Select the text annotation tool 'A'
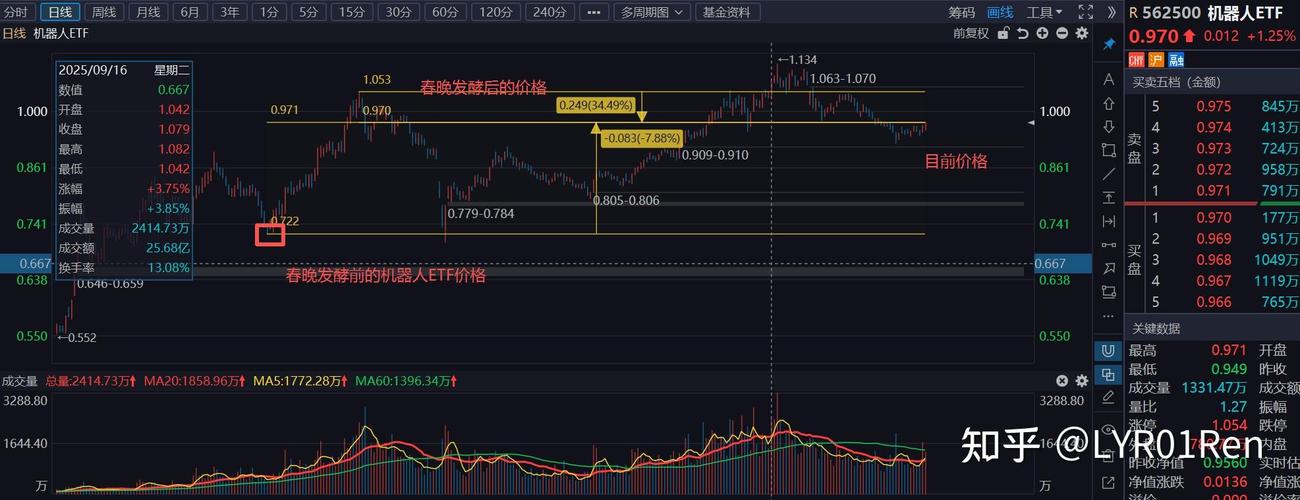 coord(1108,80)
